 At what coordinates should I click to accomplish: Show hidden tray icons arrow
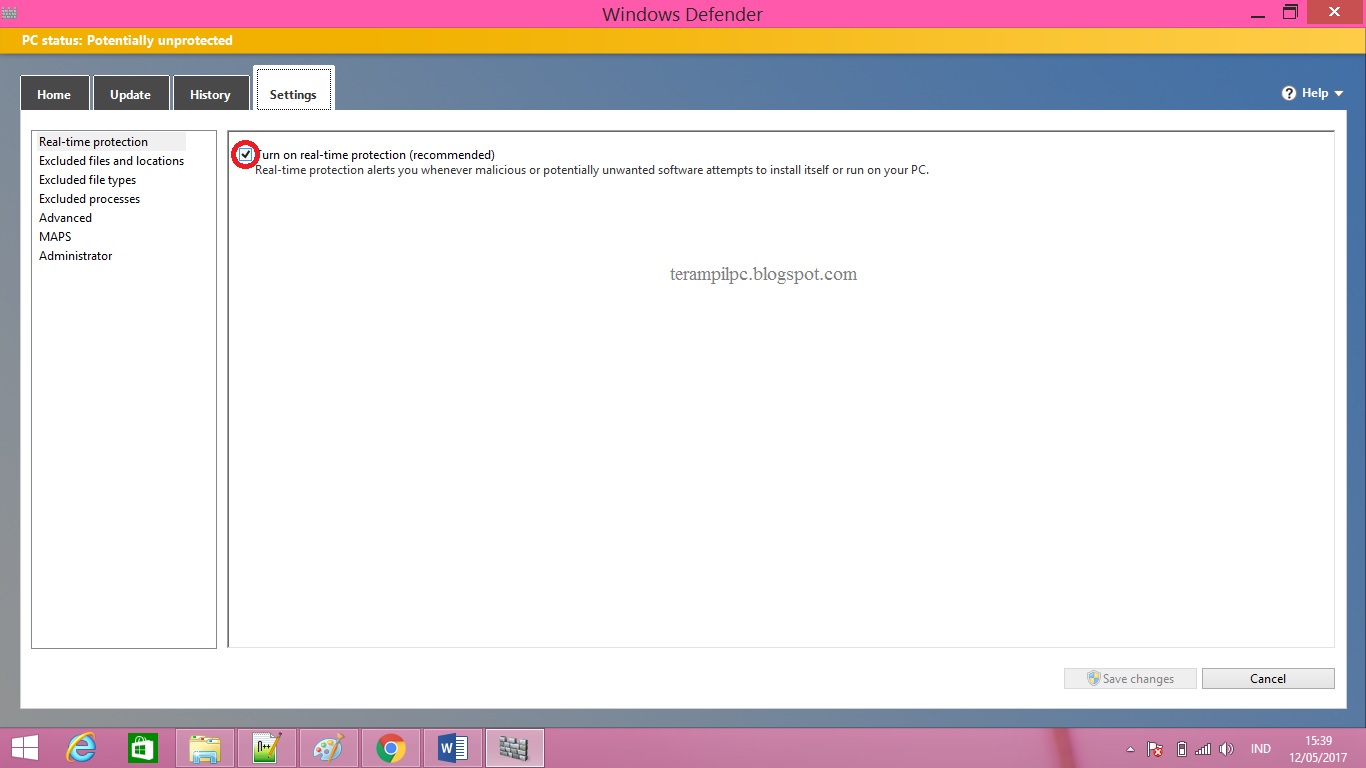[1131, 749]
